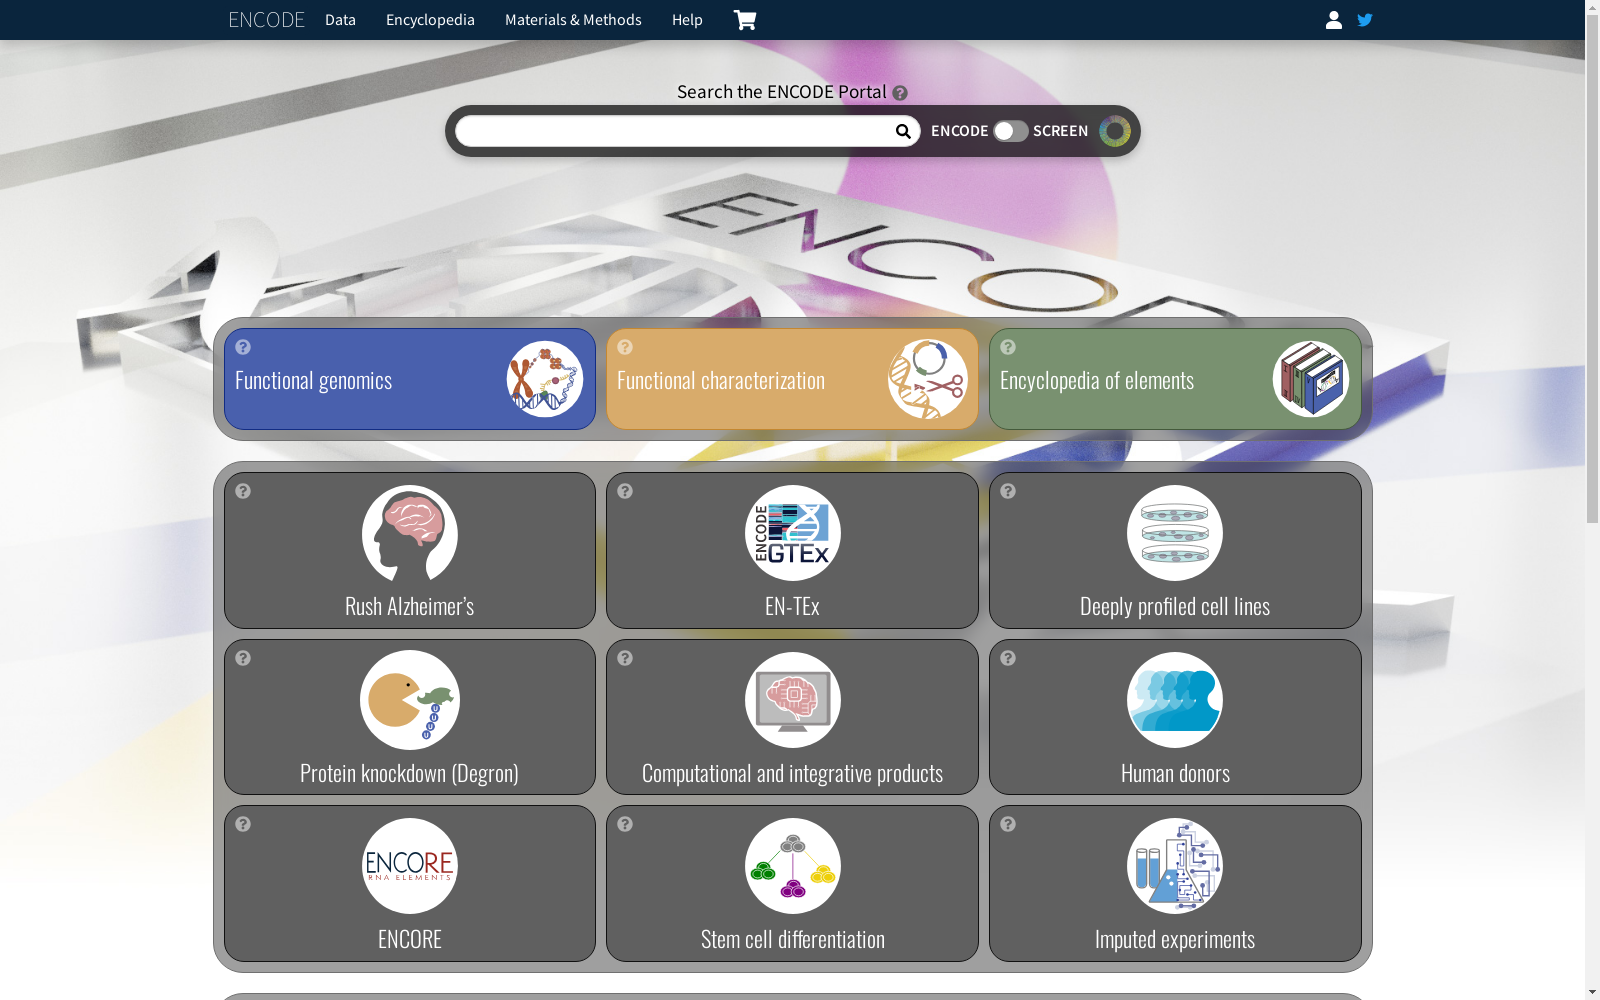Screen dimensions: 1600x1000
Task: Click the scrollbar down arrow
Action: 1592,992
